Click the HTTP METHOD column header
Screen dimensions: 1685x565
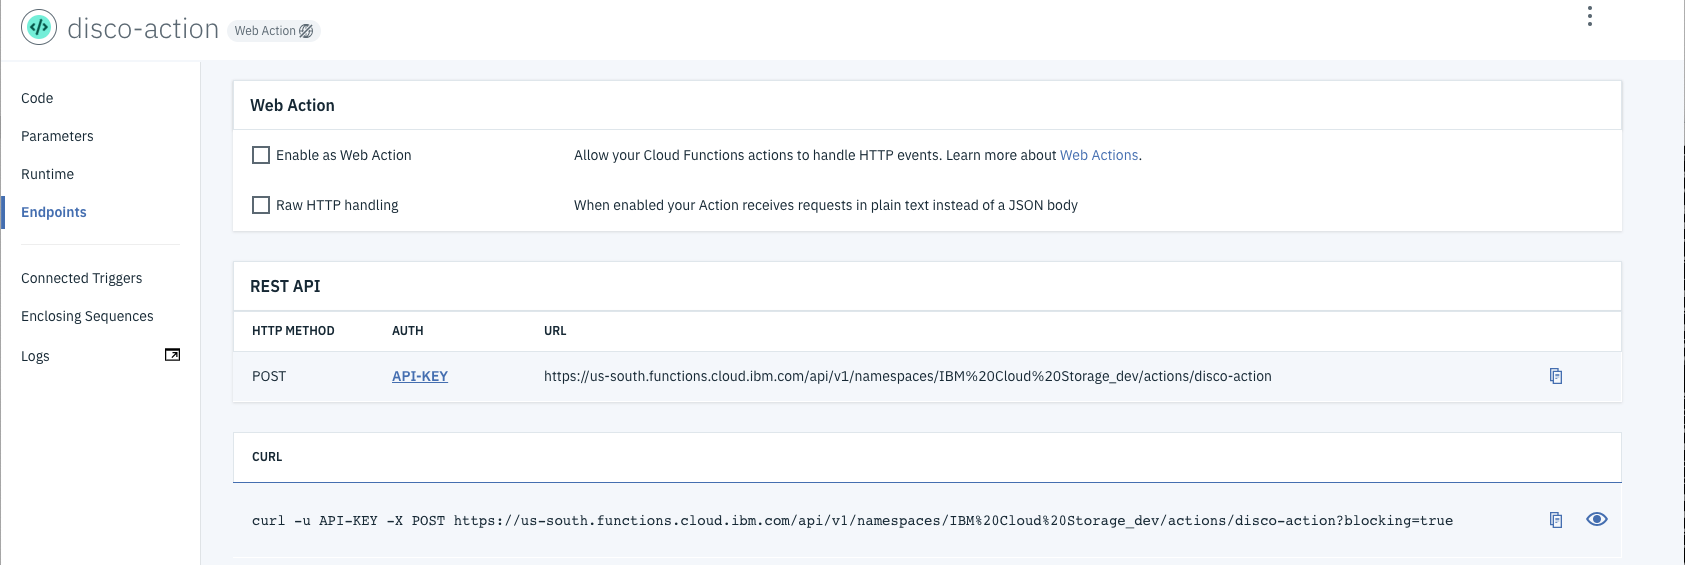293,331
